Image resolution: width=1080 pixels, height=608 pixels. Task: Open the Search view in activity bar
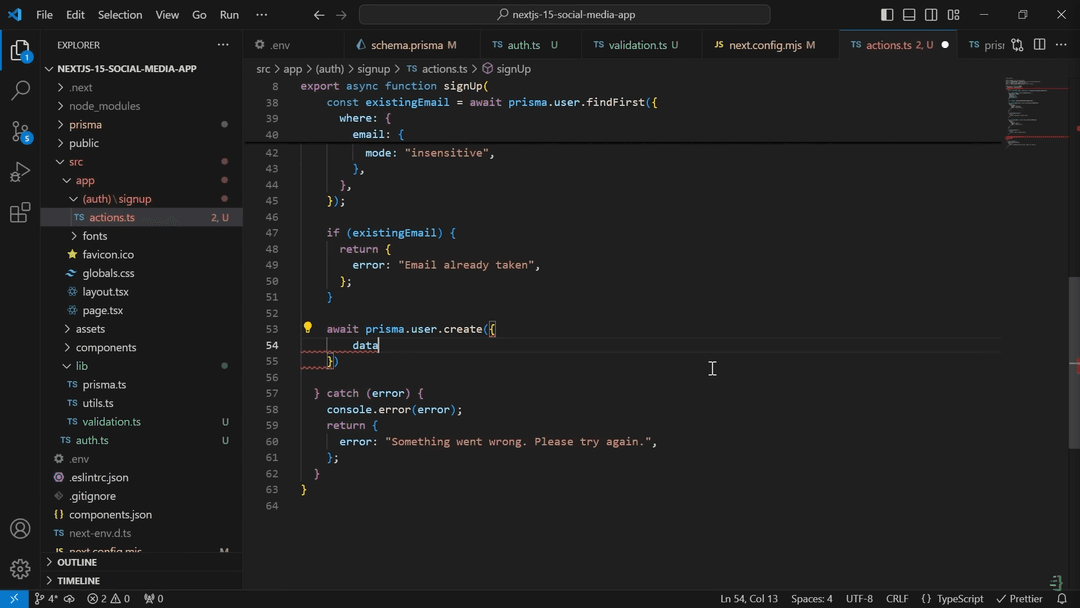(20, 90)
